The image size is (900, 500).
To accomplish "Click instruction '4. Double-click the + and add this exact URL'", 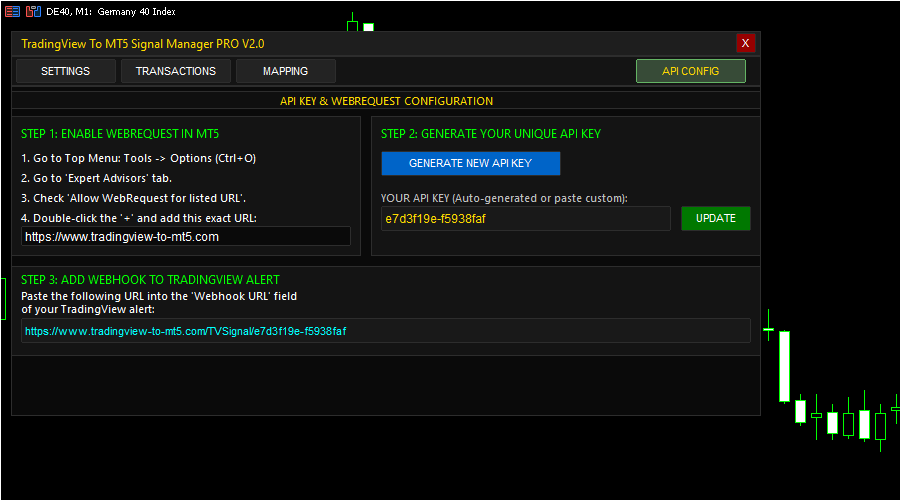I will click(x=139, y=218).
